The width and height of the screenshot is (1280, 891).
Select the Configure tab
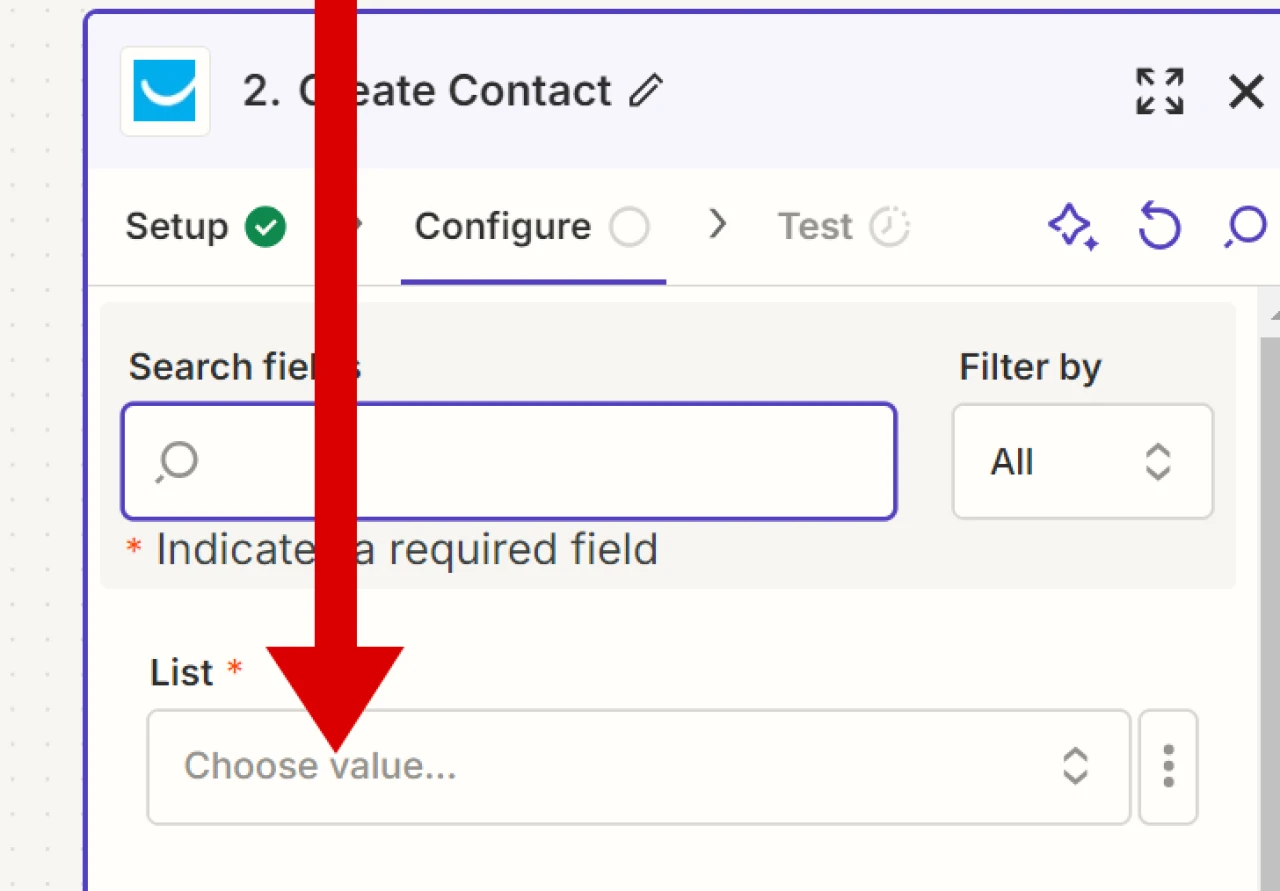coord(503,227)
